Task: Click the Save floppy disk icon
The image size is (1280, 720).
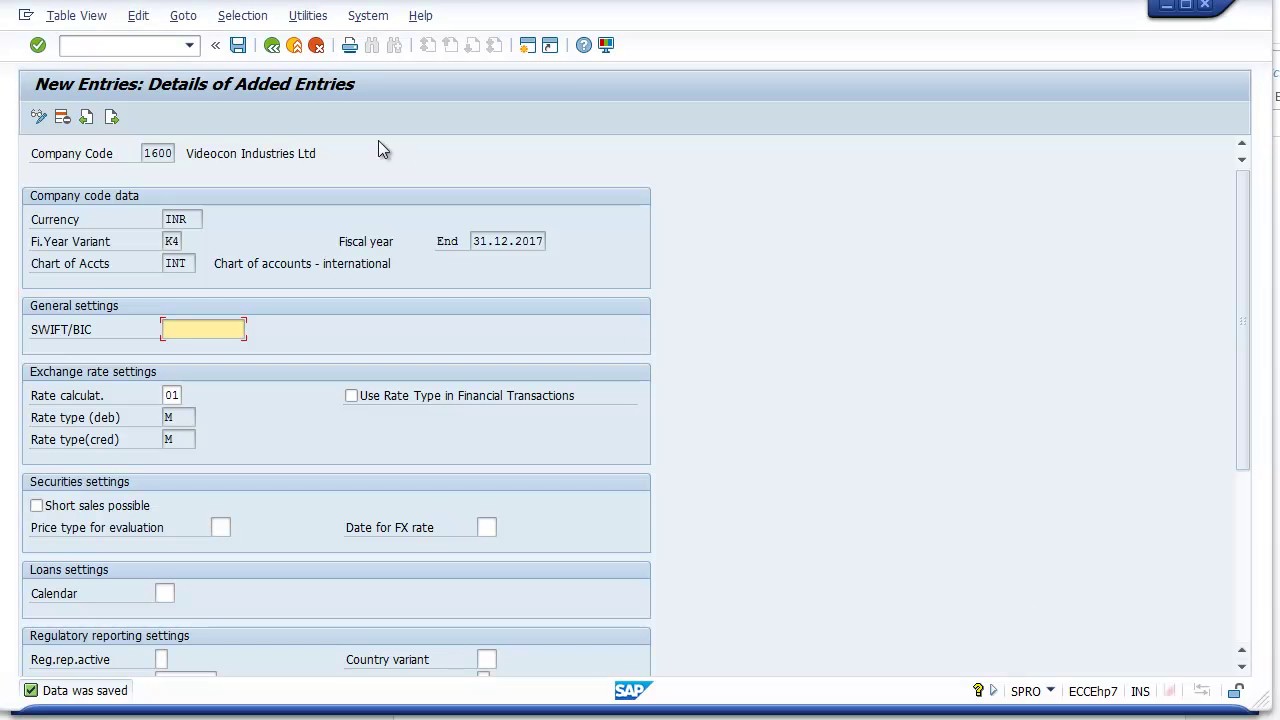Action: tap(238, 45)
